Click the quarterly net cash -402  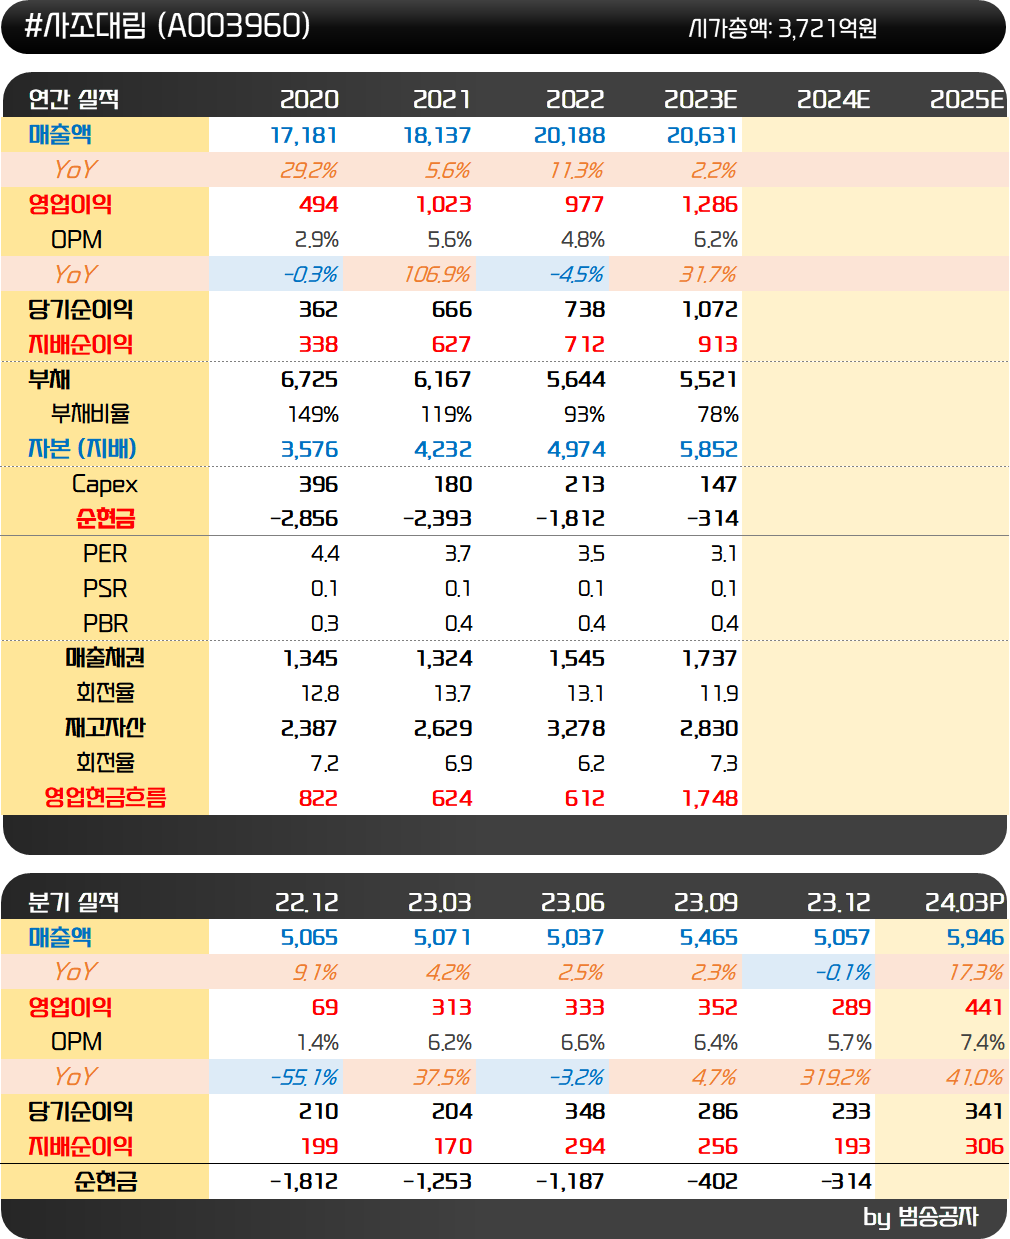[x=712, y=1181]
